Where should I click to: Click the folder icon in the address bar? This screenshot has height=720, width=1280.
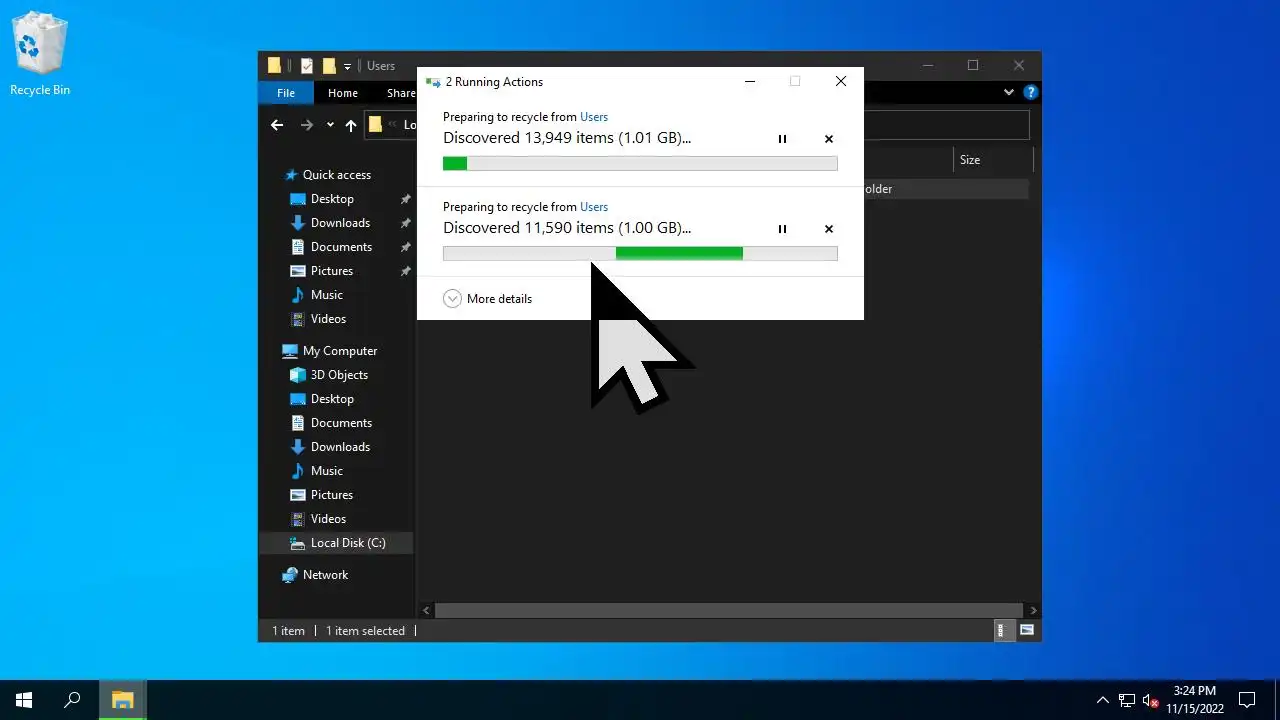click(x=376, y=125)
